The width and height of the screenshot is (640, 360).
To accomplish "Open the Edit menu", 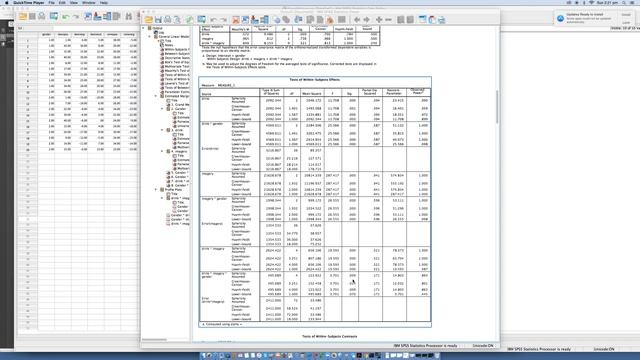I will click(62, 3).
